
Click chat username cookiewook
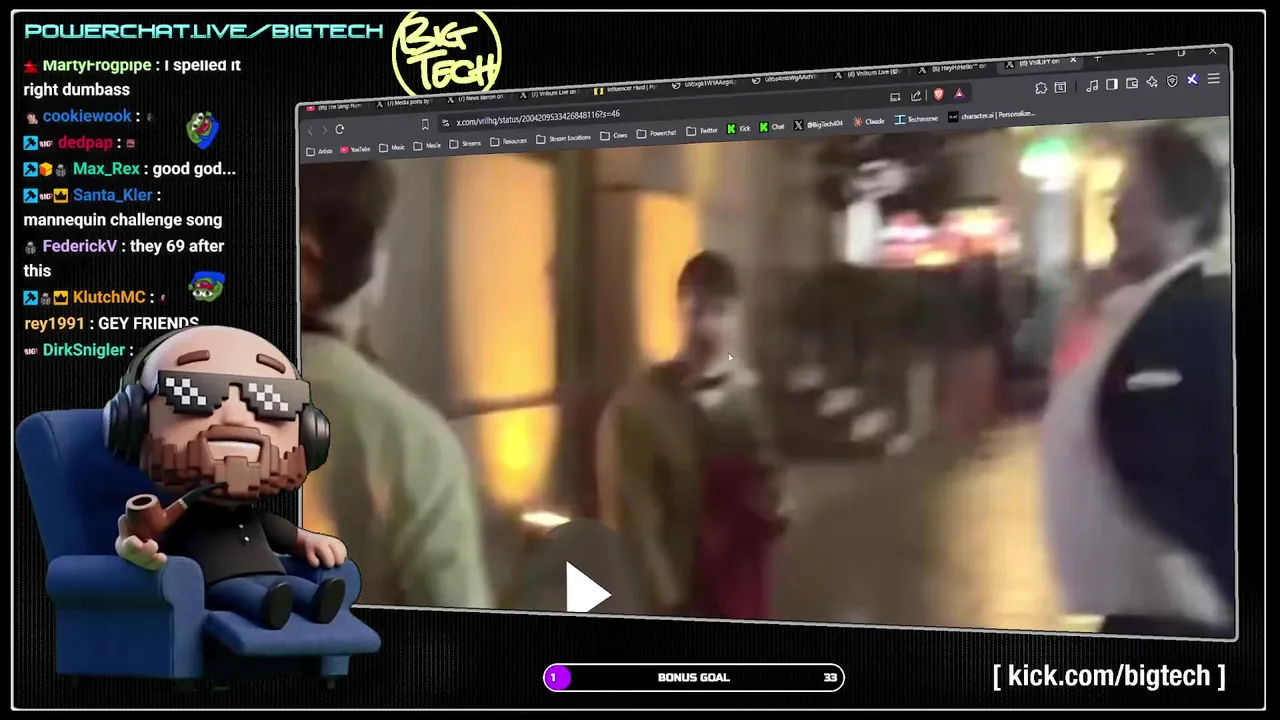tap(87, 117)
